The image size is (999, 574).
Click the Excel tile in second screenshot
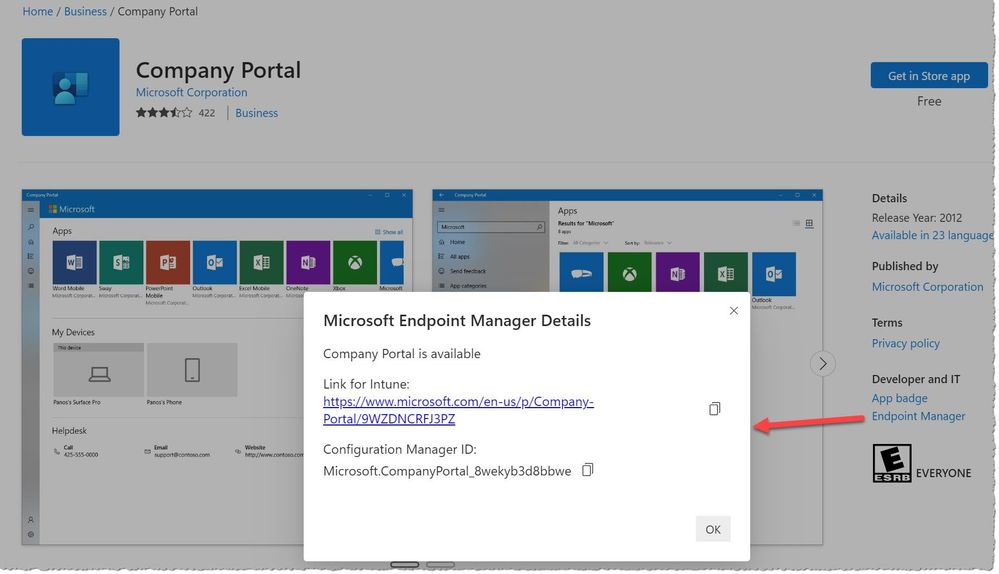pos(726,274)
